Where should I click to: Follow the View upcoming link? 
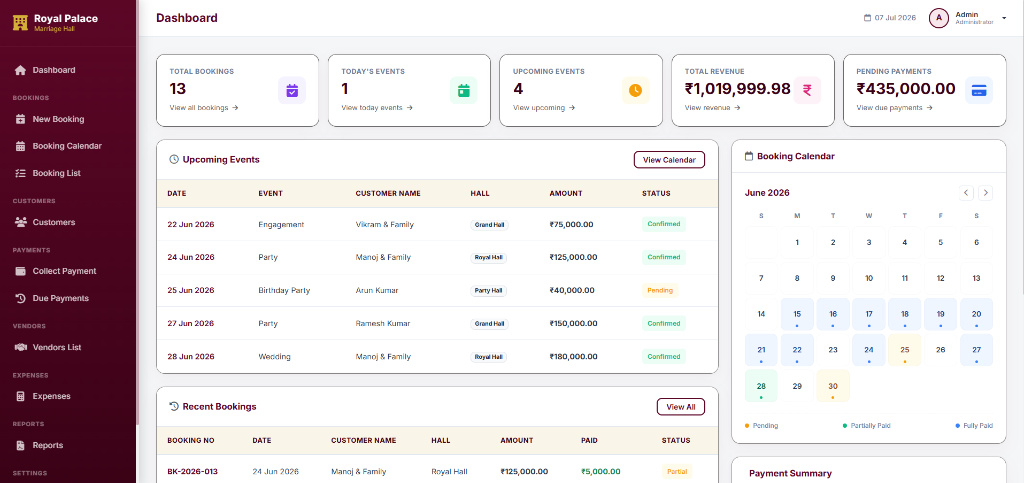tap(544, 108)
